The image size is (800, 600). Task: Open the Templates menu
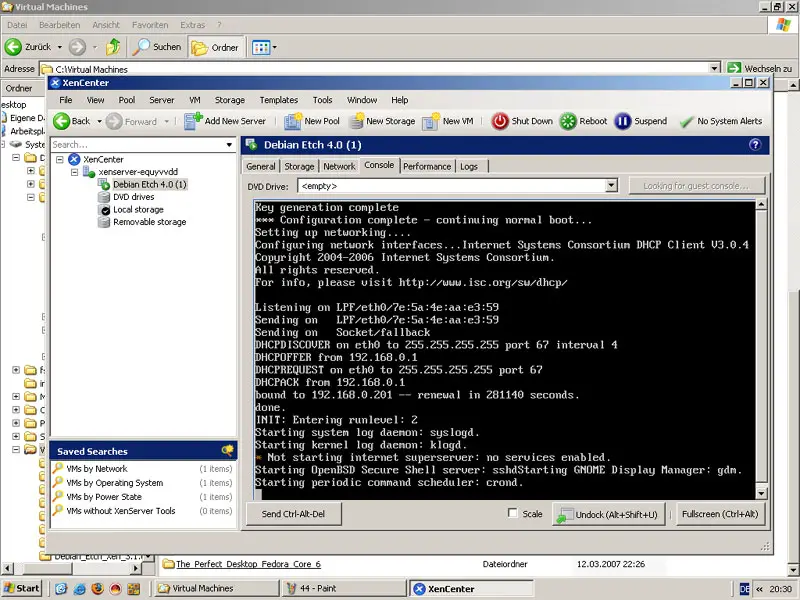279,100
